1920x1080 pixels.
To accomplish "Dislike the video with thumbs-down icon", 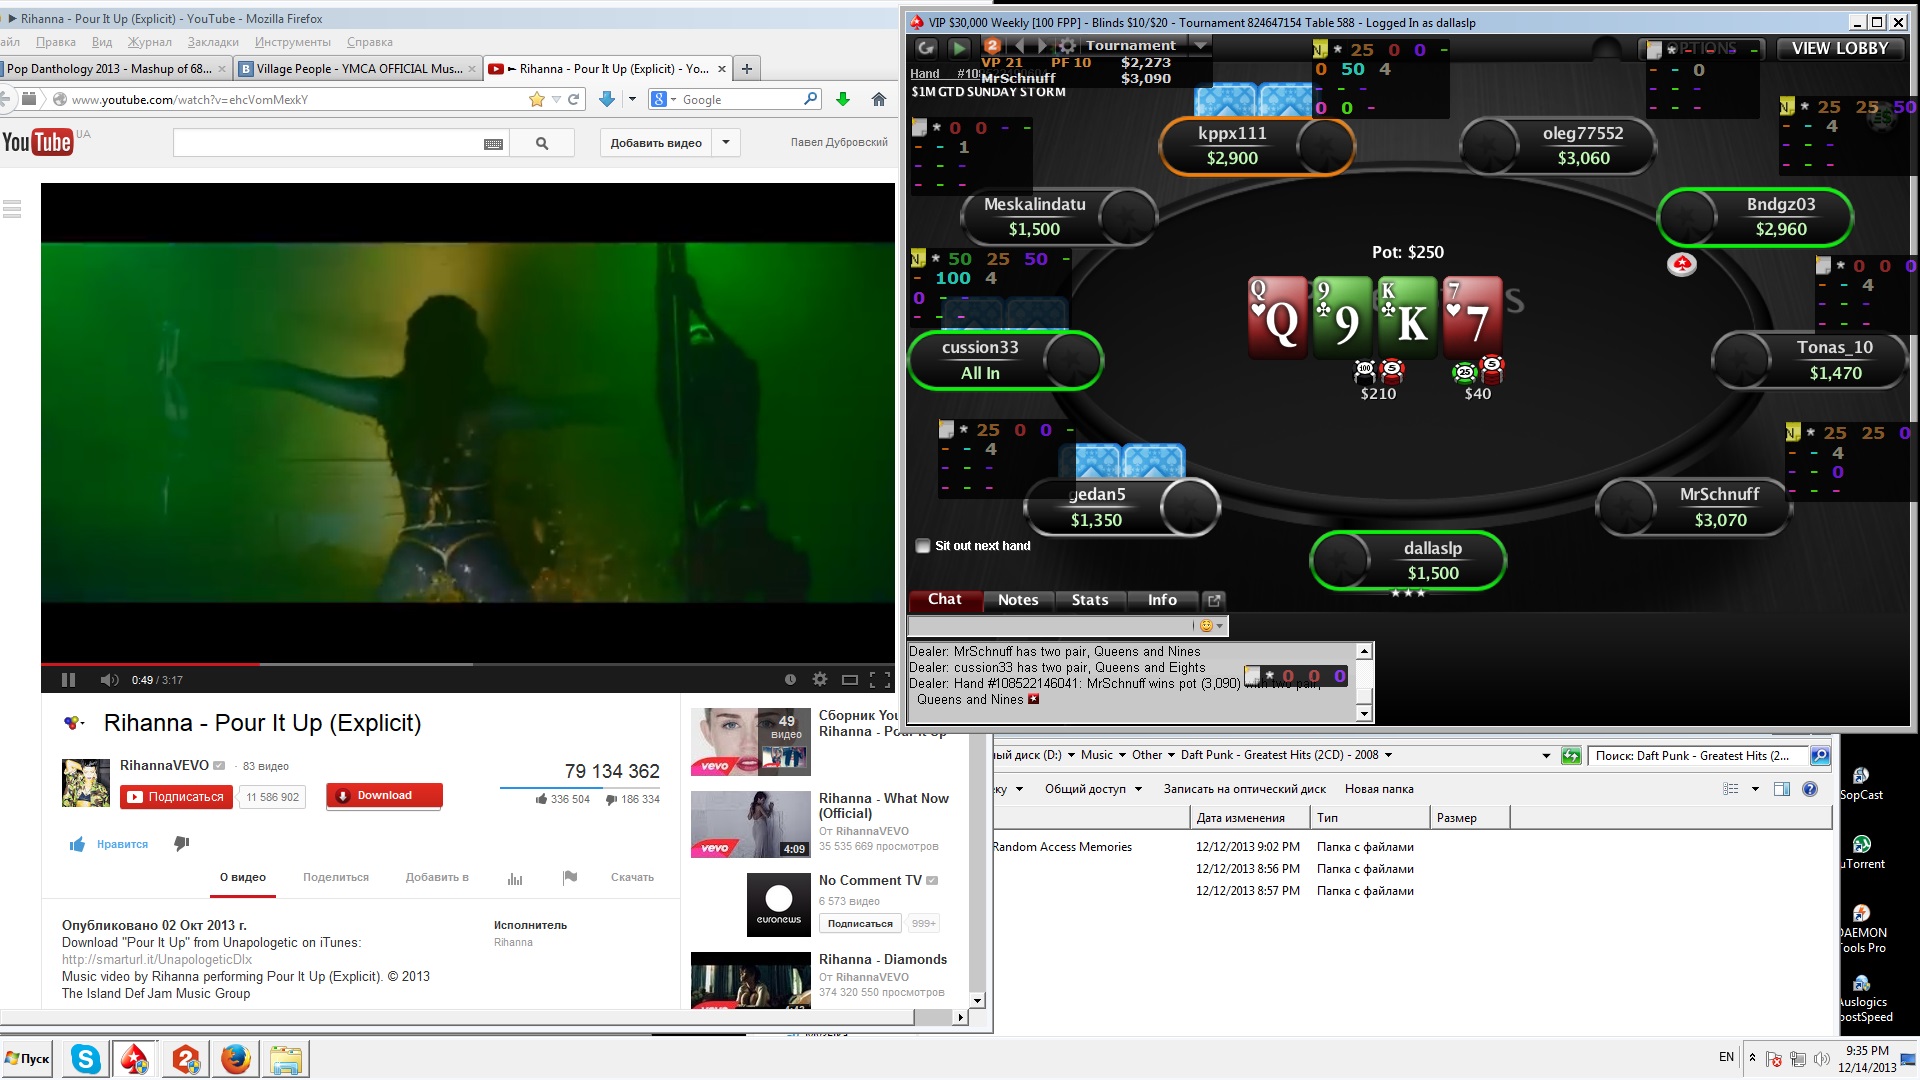I will pyautogui.click(x=182, y=844).
